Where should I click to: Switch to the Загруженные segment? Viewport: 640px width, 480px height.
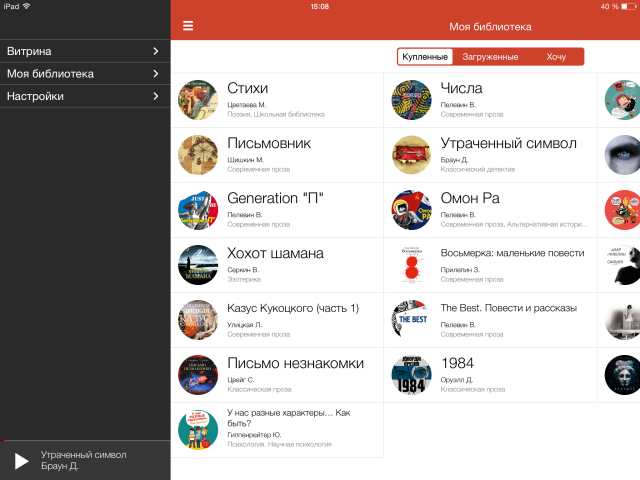click(490, 57)
